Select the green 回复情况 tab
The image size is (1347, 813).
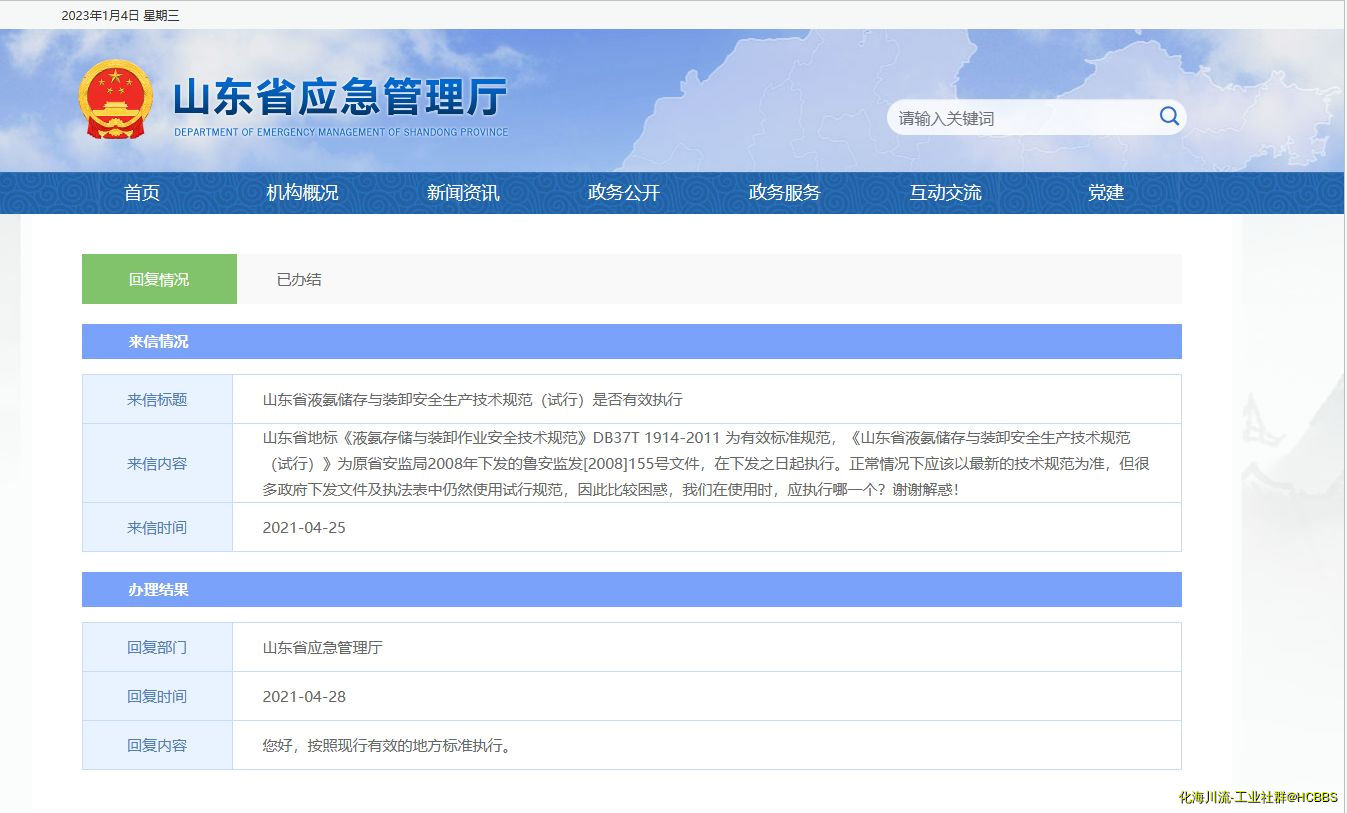pyautogui.click(x=159, y=279)
